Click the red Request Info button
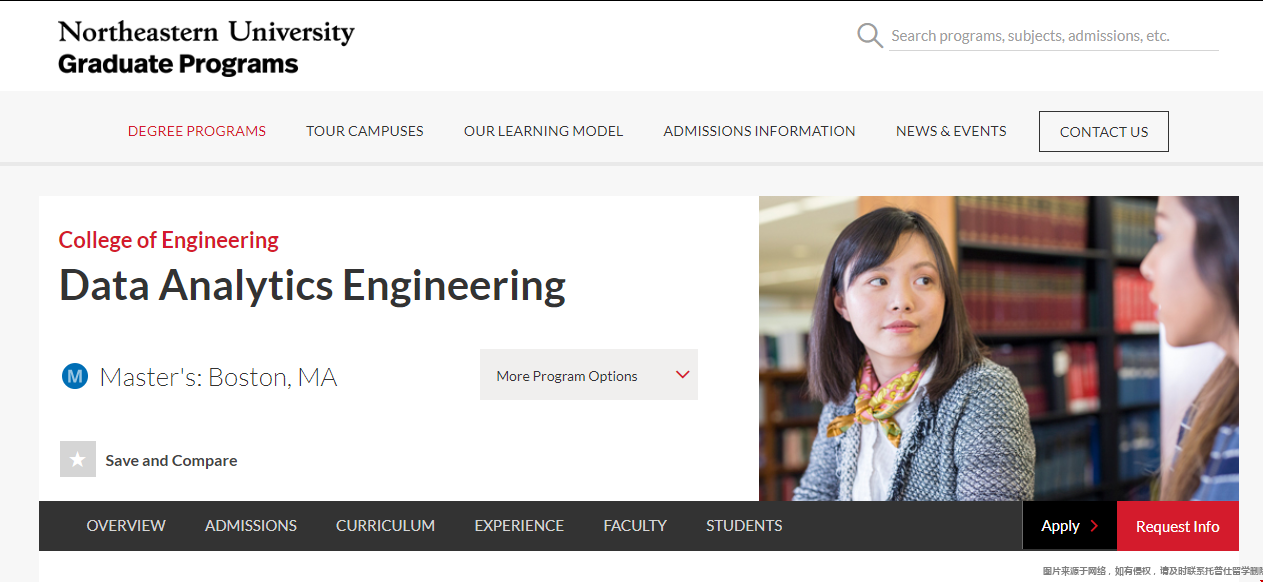The width and height of the screenshot is (1263, 582). (x=1178, y=526)
